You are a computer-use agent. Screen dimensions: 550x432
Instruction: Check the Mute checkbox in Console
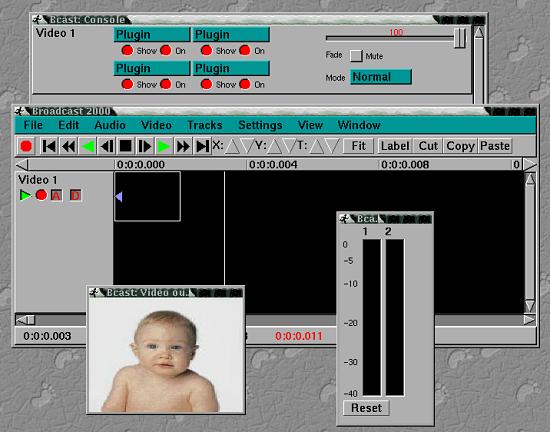point(356,56)
